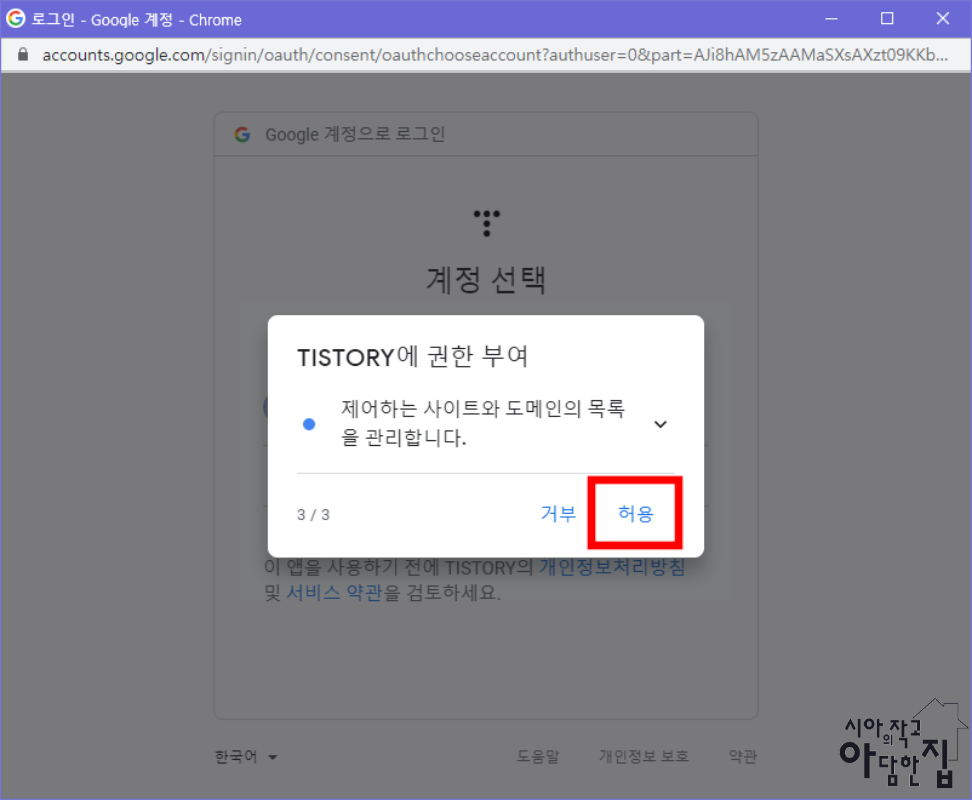Click the 제어하는 사이트와 도메인의 목록 permission text
This screenshot has height=800, width=972.
[x=483, y=423]
